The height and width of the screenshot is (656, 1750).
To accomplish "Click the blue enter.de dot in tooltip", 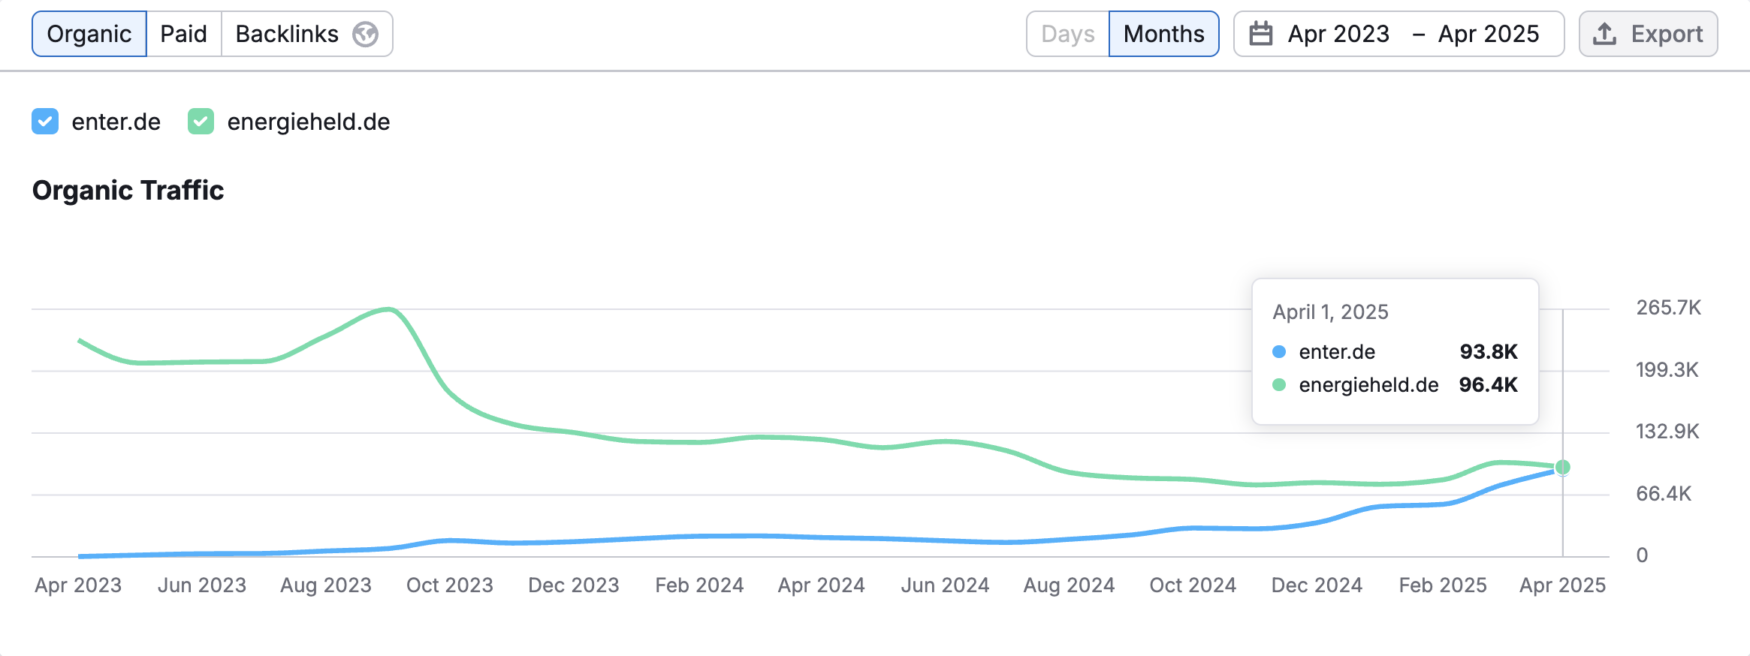I will click(x=1279, y=352).
